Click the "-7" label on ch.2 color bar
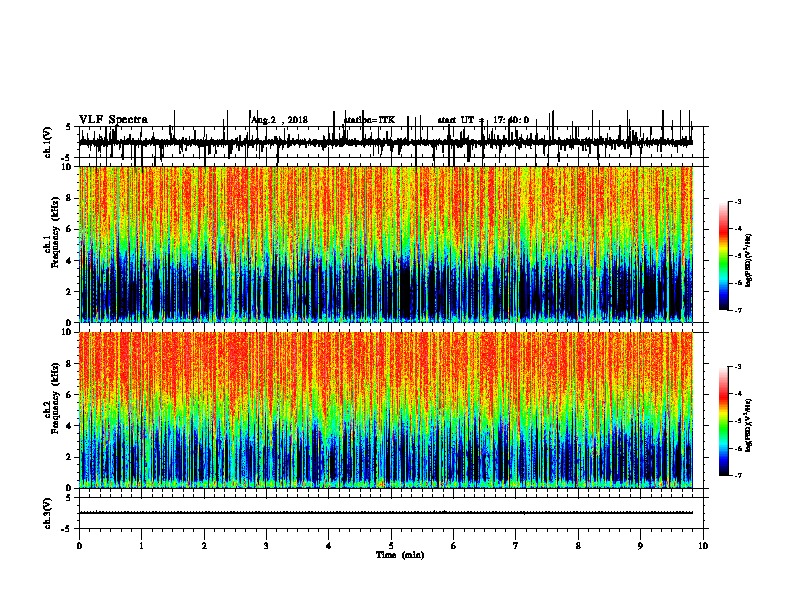Image resolution: width=792 pixels, height=612 pixels. click(x=737, y=476)
